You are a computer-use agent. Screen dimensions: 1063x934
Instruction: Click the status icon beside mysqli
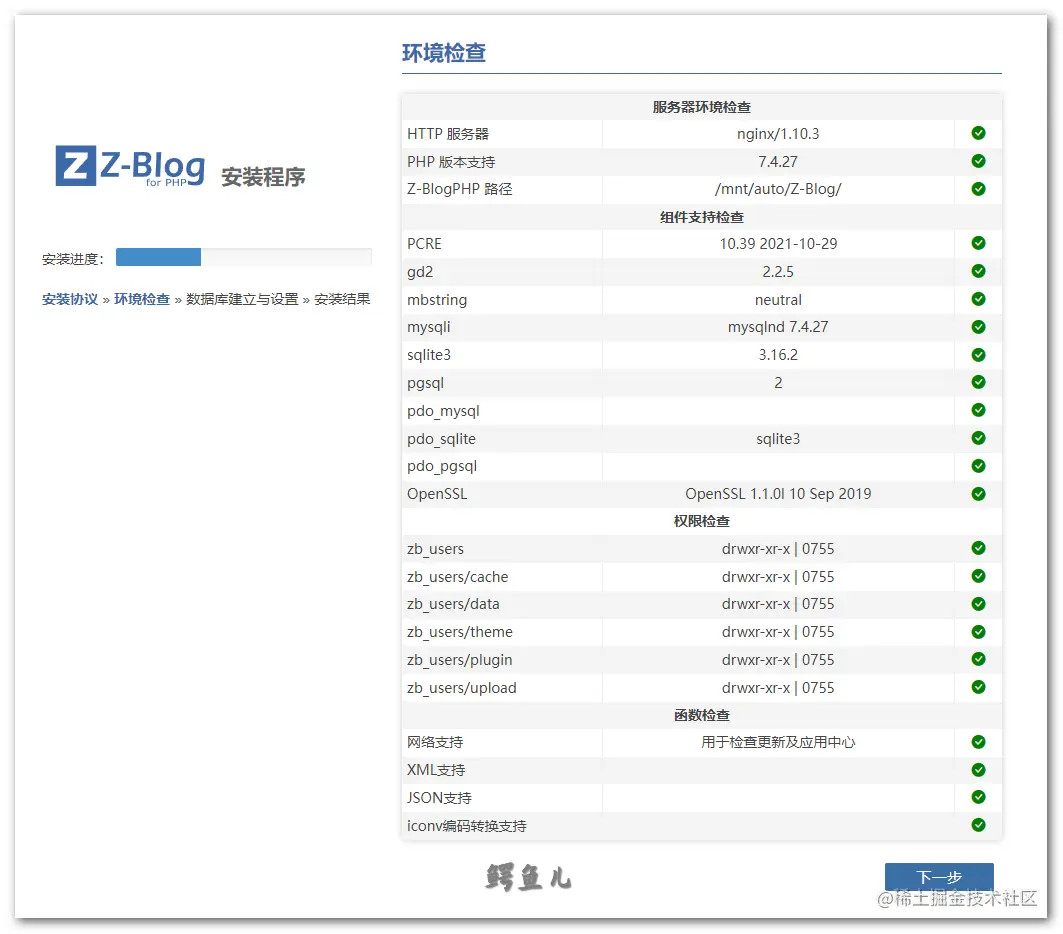coord(978,327)
